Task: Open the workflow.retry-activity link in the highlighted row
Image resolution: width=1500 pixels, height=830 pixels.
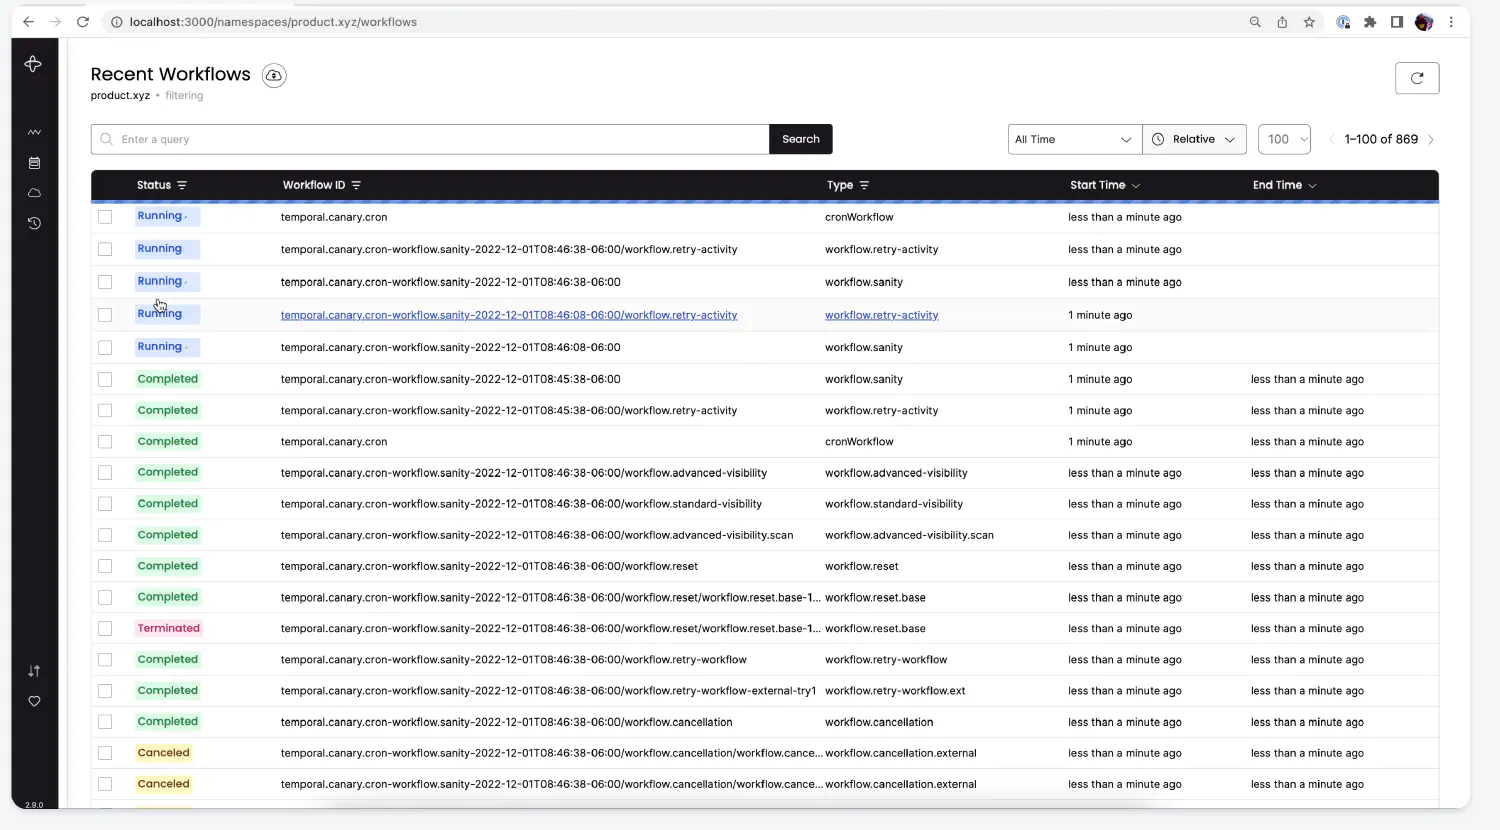Action: 881,314
